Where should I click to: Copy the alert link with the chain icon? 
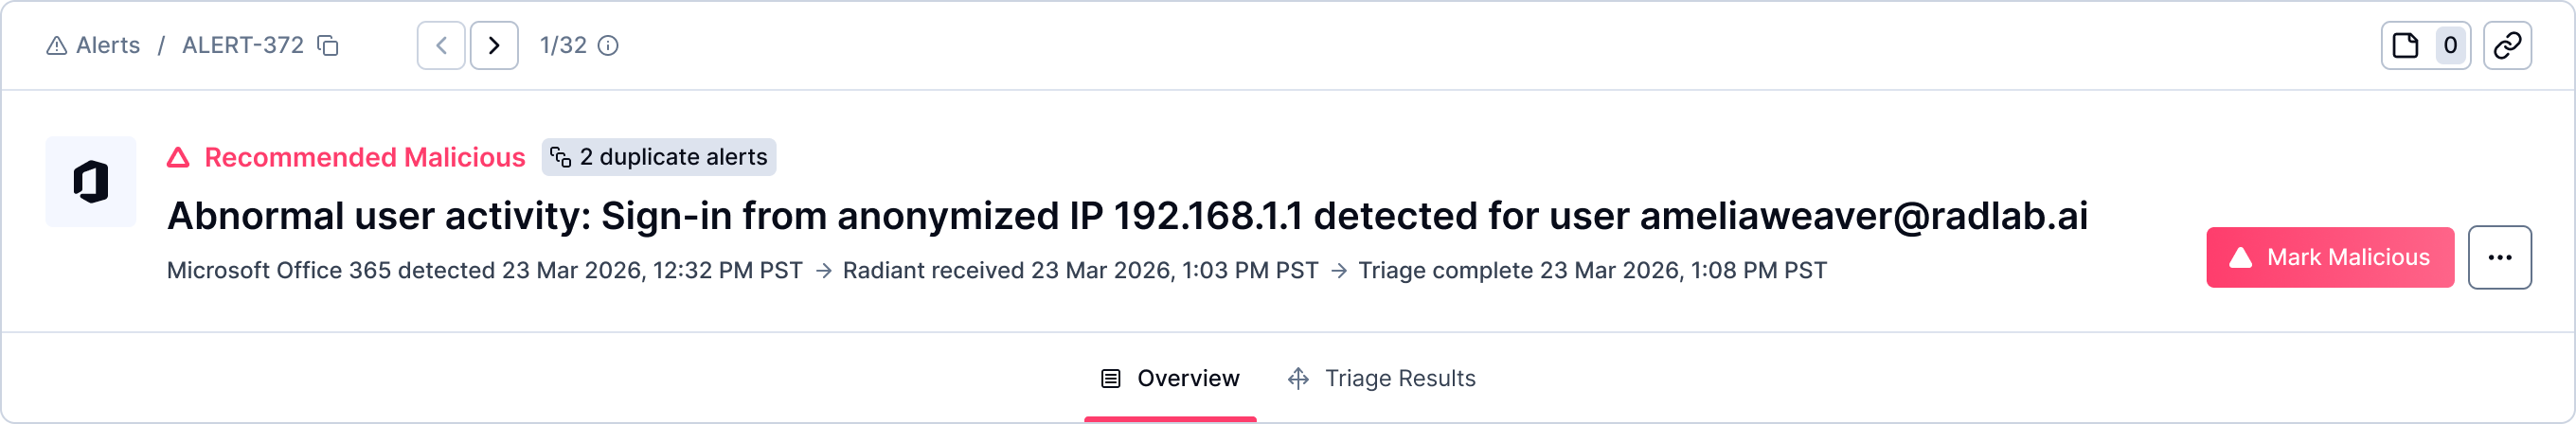2507,46
